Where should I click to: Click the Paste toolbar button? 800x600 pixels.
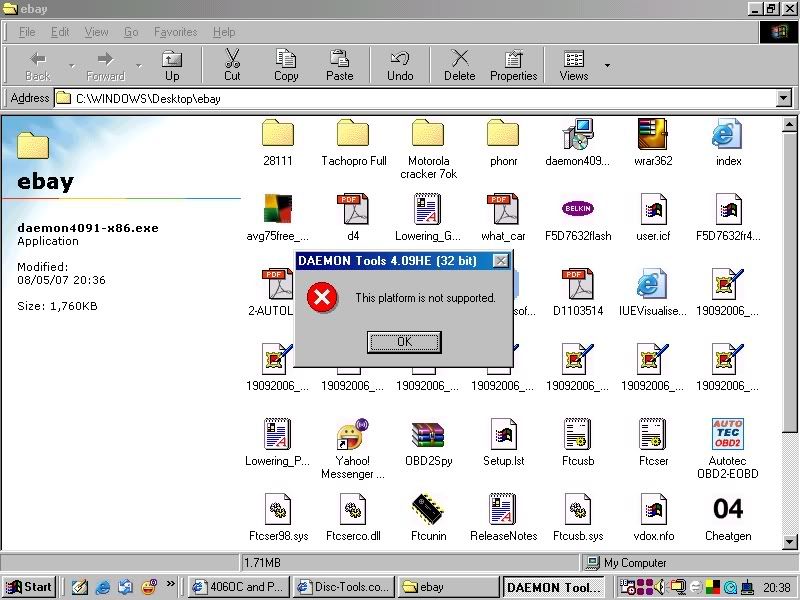[339, 65]
